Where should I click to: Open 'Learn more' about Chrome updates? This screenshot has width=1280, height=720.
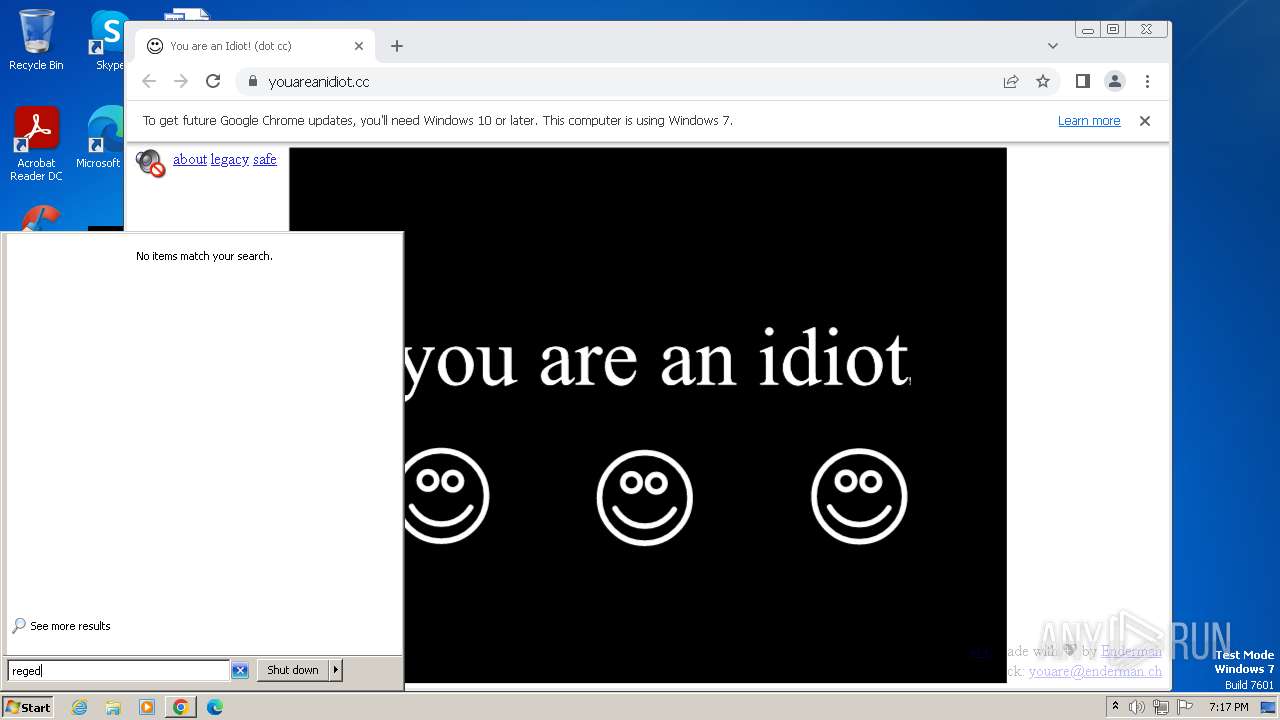pos(1089,121)
